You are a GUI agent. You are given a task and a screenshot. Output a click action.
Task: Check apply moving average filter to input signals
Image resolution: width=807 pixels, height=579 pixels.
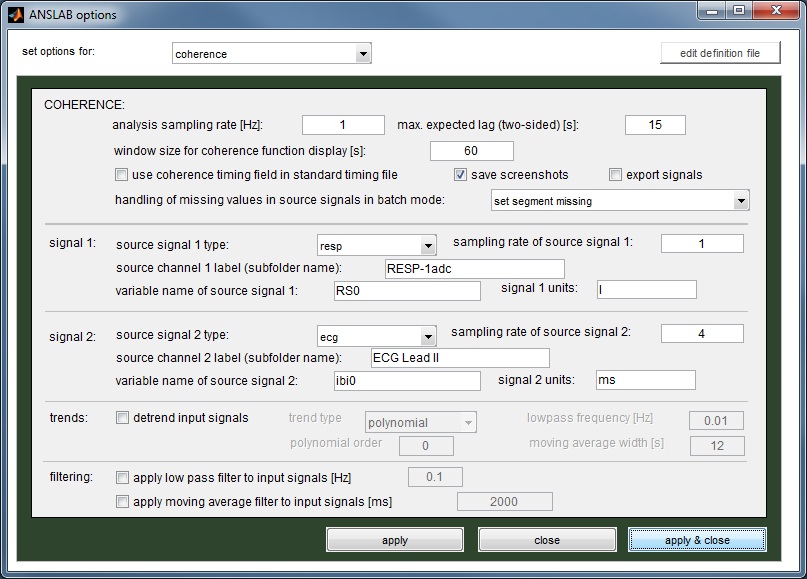(x=122, y=501)
